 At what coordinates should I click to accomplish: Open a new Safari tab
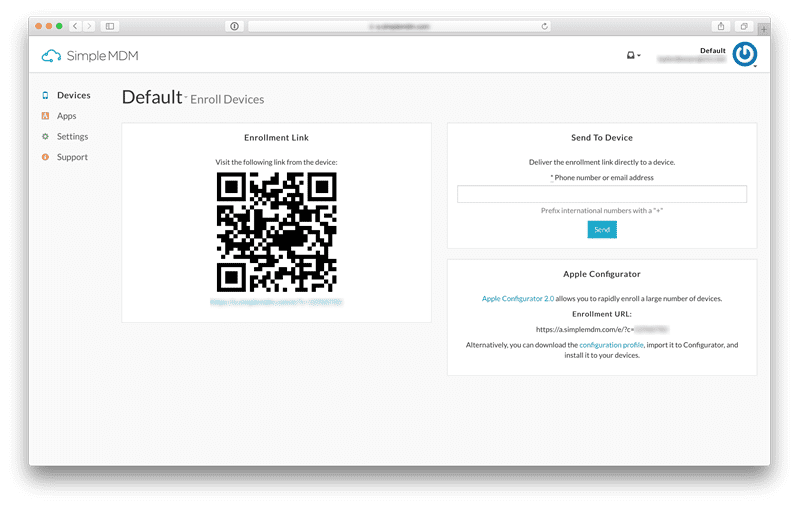[764, 29]
